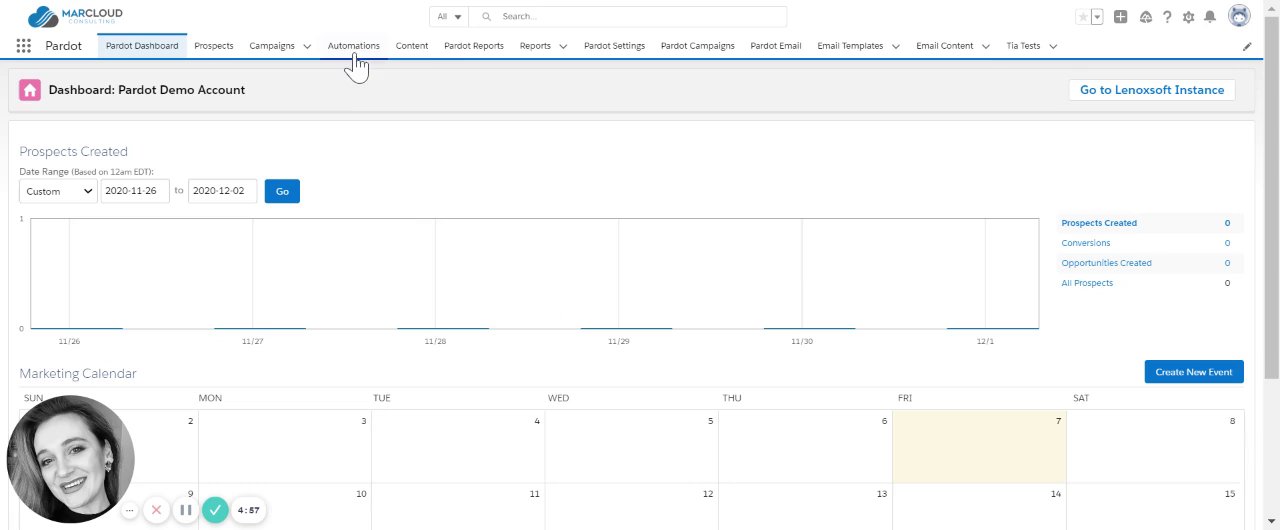Open the App Launcher grid icon
This screenshot has width=1280, height=530.
pos(23,46)
